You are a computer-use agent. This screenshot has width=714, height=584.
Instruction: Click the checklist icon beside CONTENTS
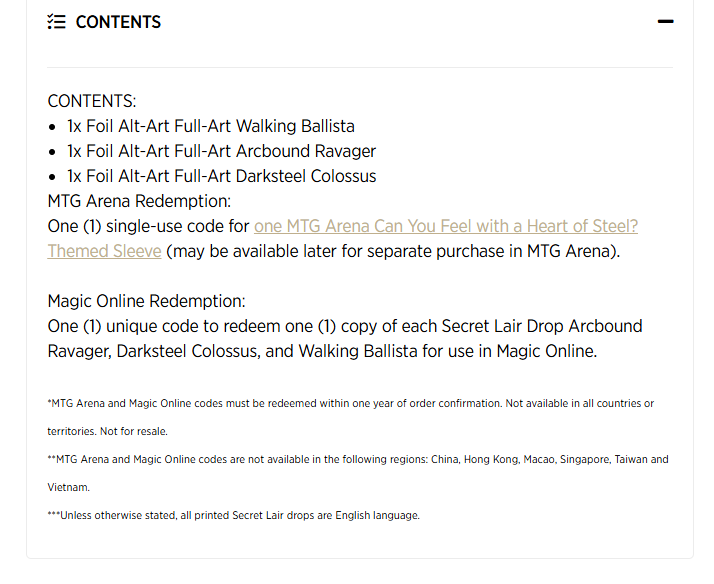pos(56,22)
